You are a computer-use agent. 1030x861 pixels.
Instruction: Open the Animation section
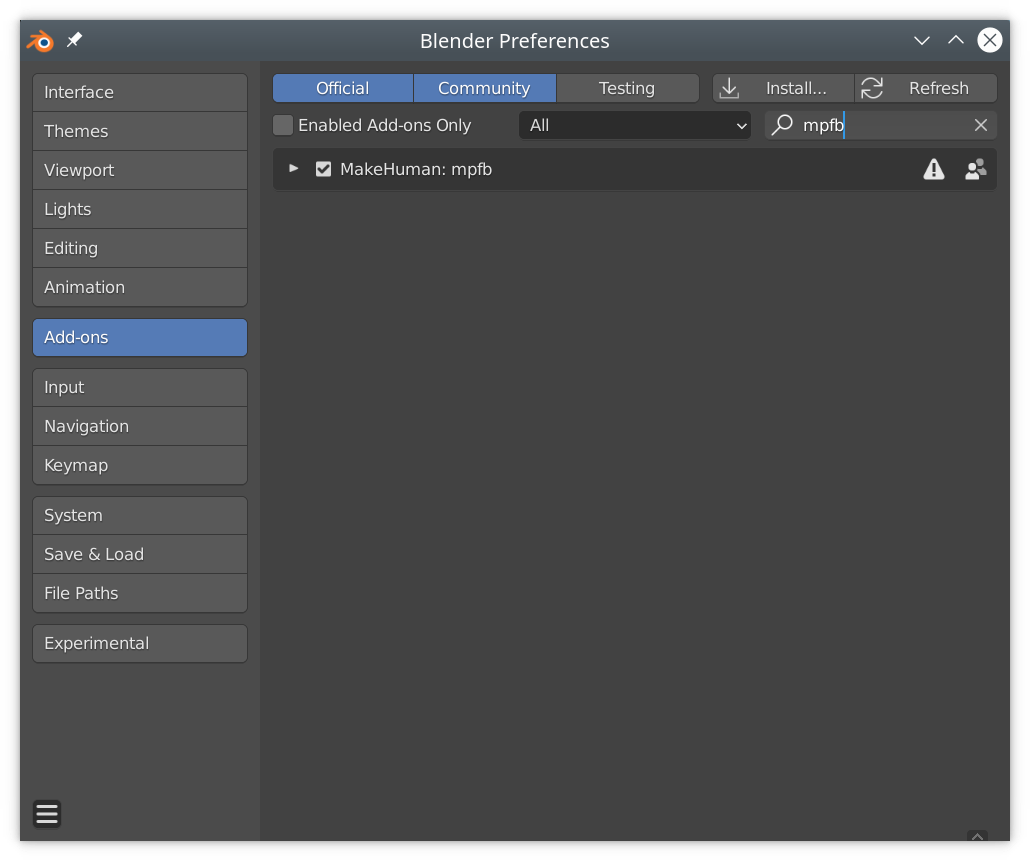[140, 287]
